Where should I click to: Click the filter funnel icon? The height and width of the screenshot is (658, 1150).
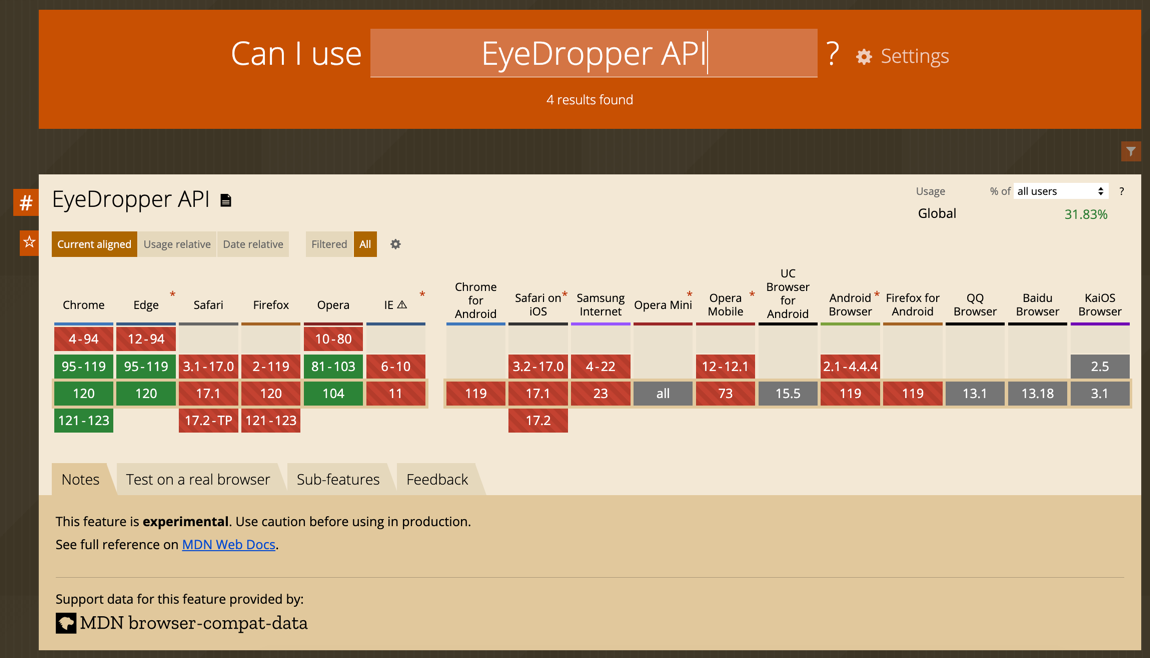click(1131, 151)
